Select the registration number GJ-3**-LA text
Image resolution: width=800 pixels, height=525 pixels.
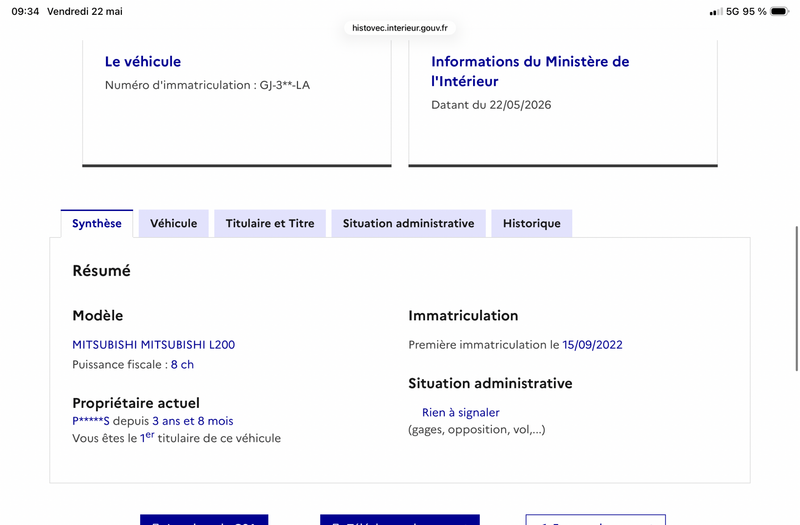[285, 85]
